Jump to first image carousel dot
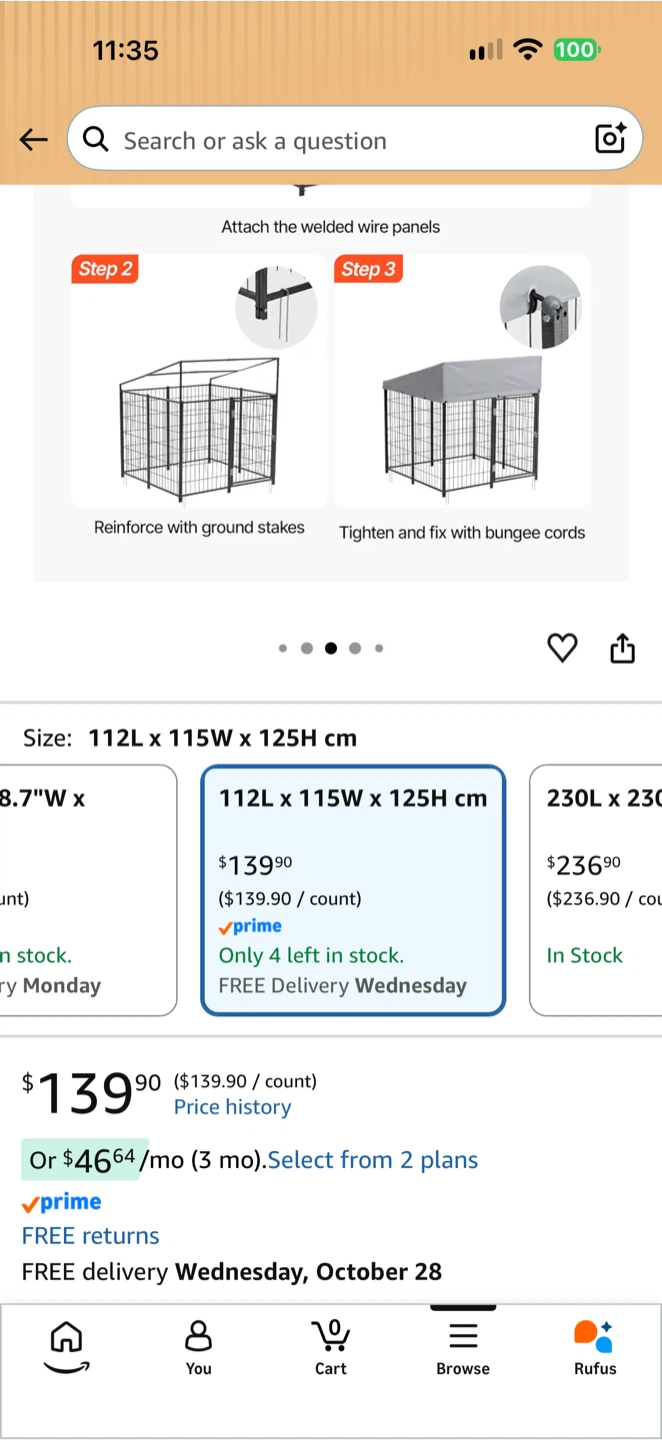 tap(283, 648)
